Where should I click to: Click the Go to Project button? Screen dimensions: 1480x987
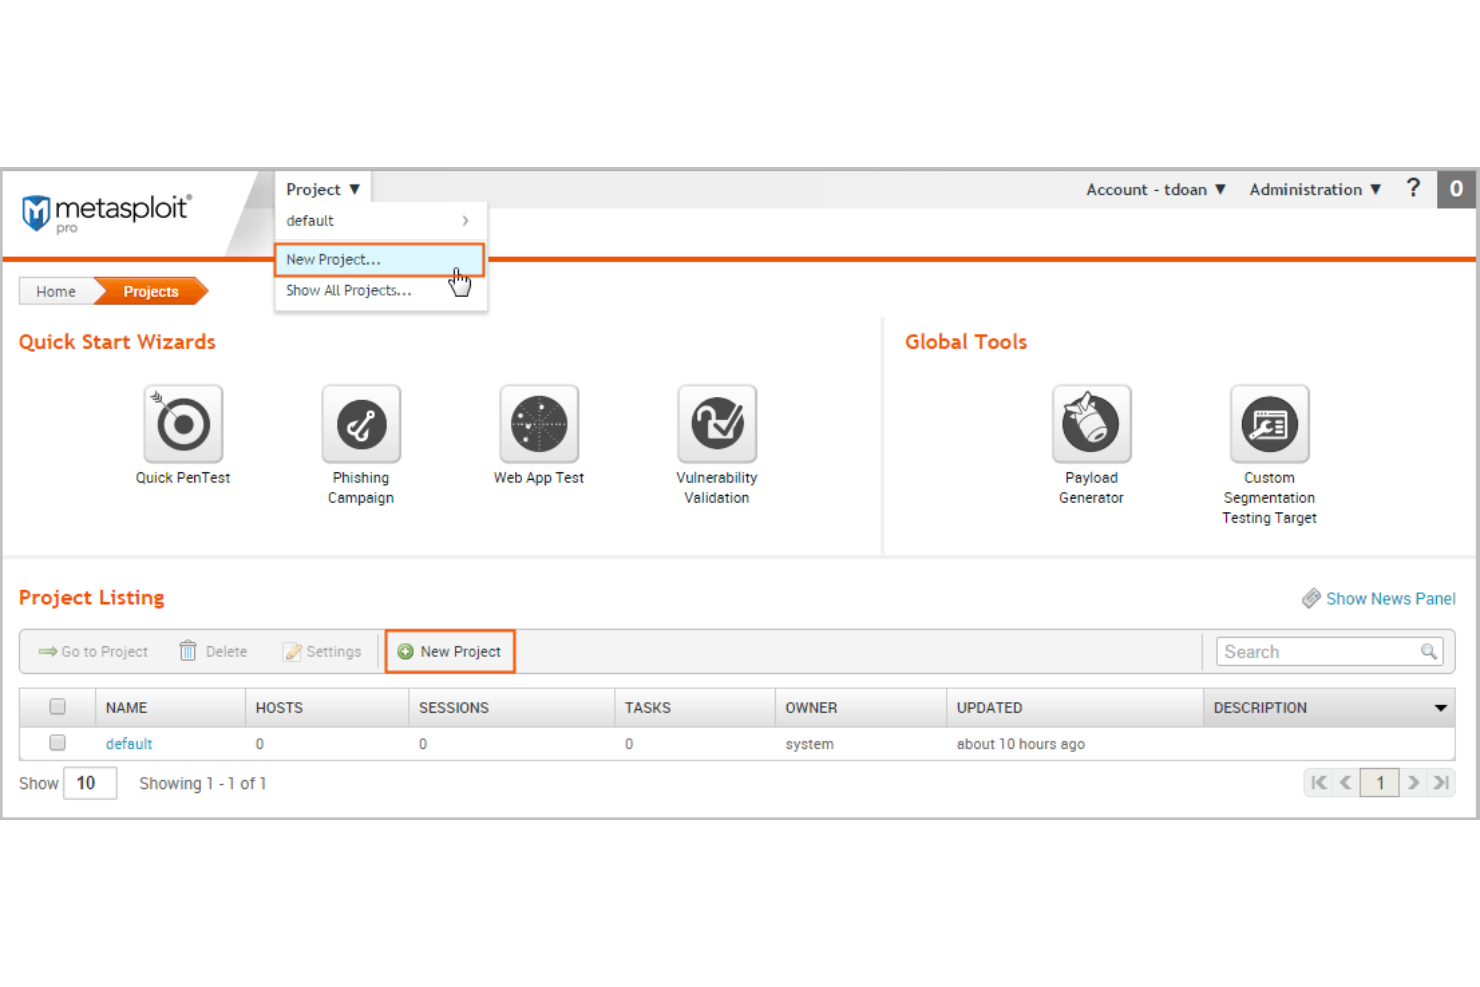coord(93,652)
